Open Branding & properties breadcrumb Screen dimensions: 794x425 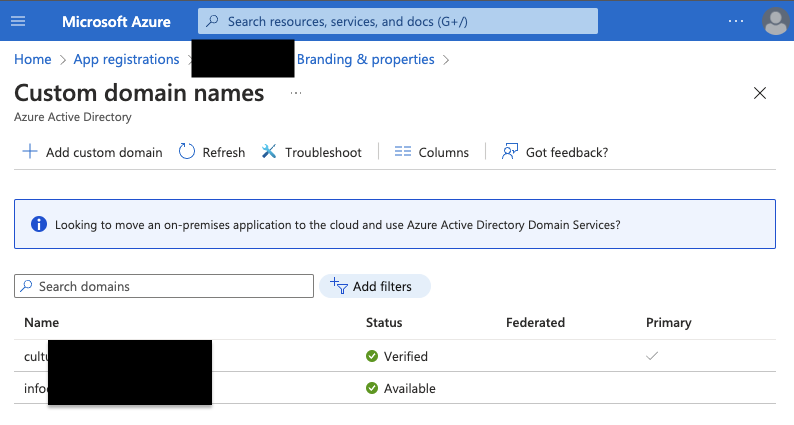(x=365, y=59)
